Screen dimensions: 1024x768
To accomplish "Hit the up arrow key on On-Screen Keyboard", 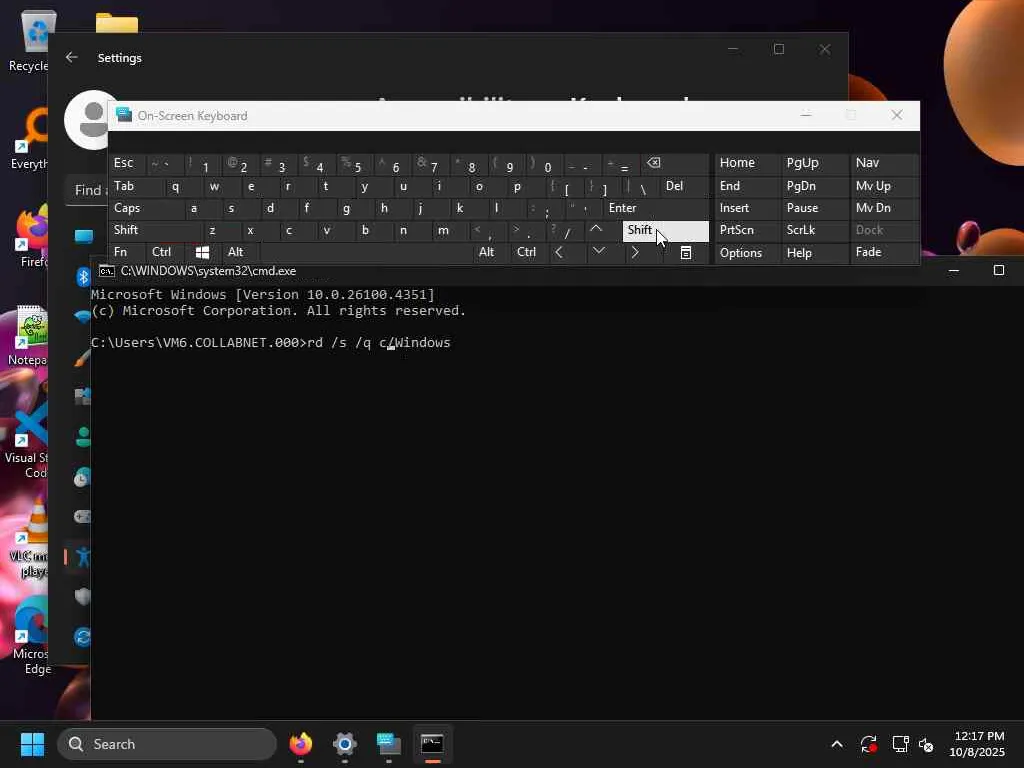I will (x=596, y=230).
